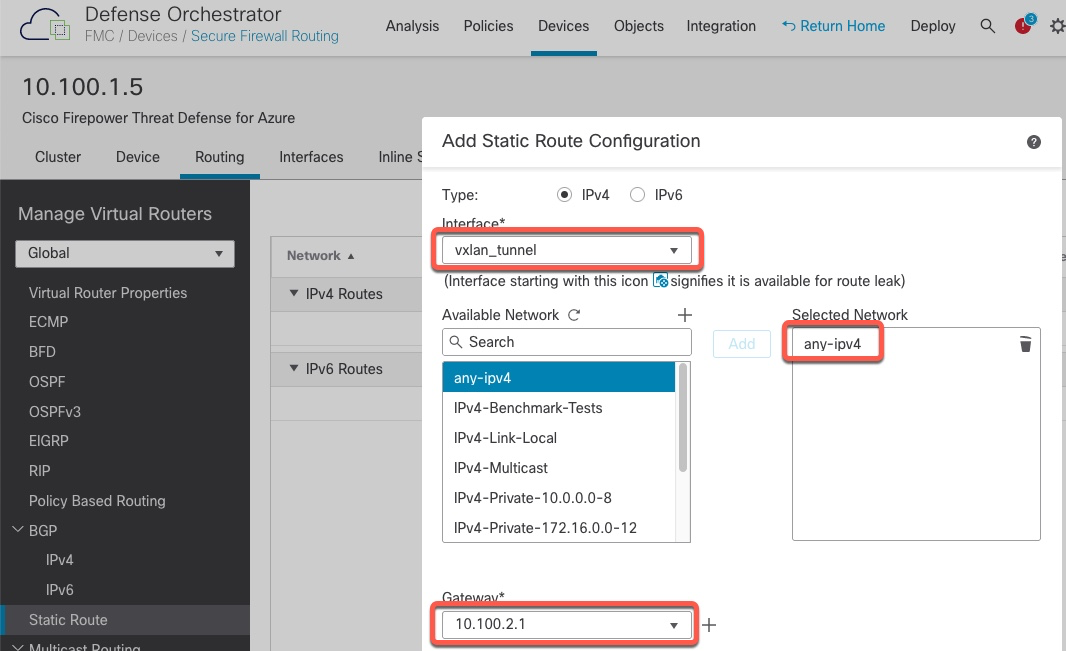Open BGP IPv6 sub-item
1066x651 pixels.
[x=59, y=590]
